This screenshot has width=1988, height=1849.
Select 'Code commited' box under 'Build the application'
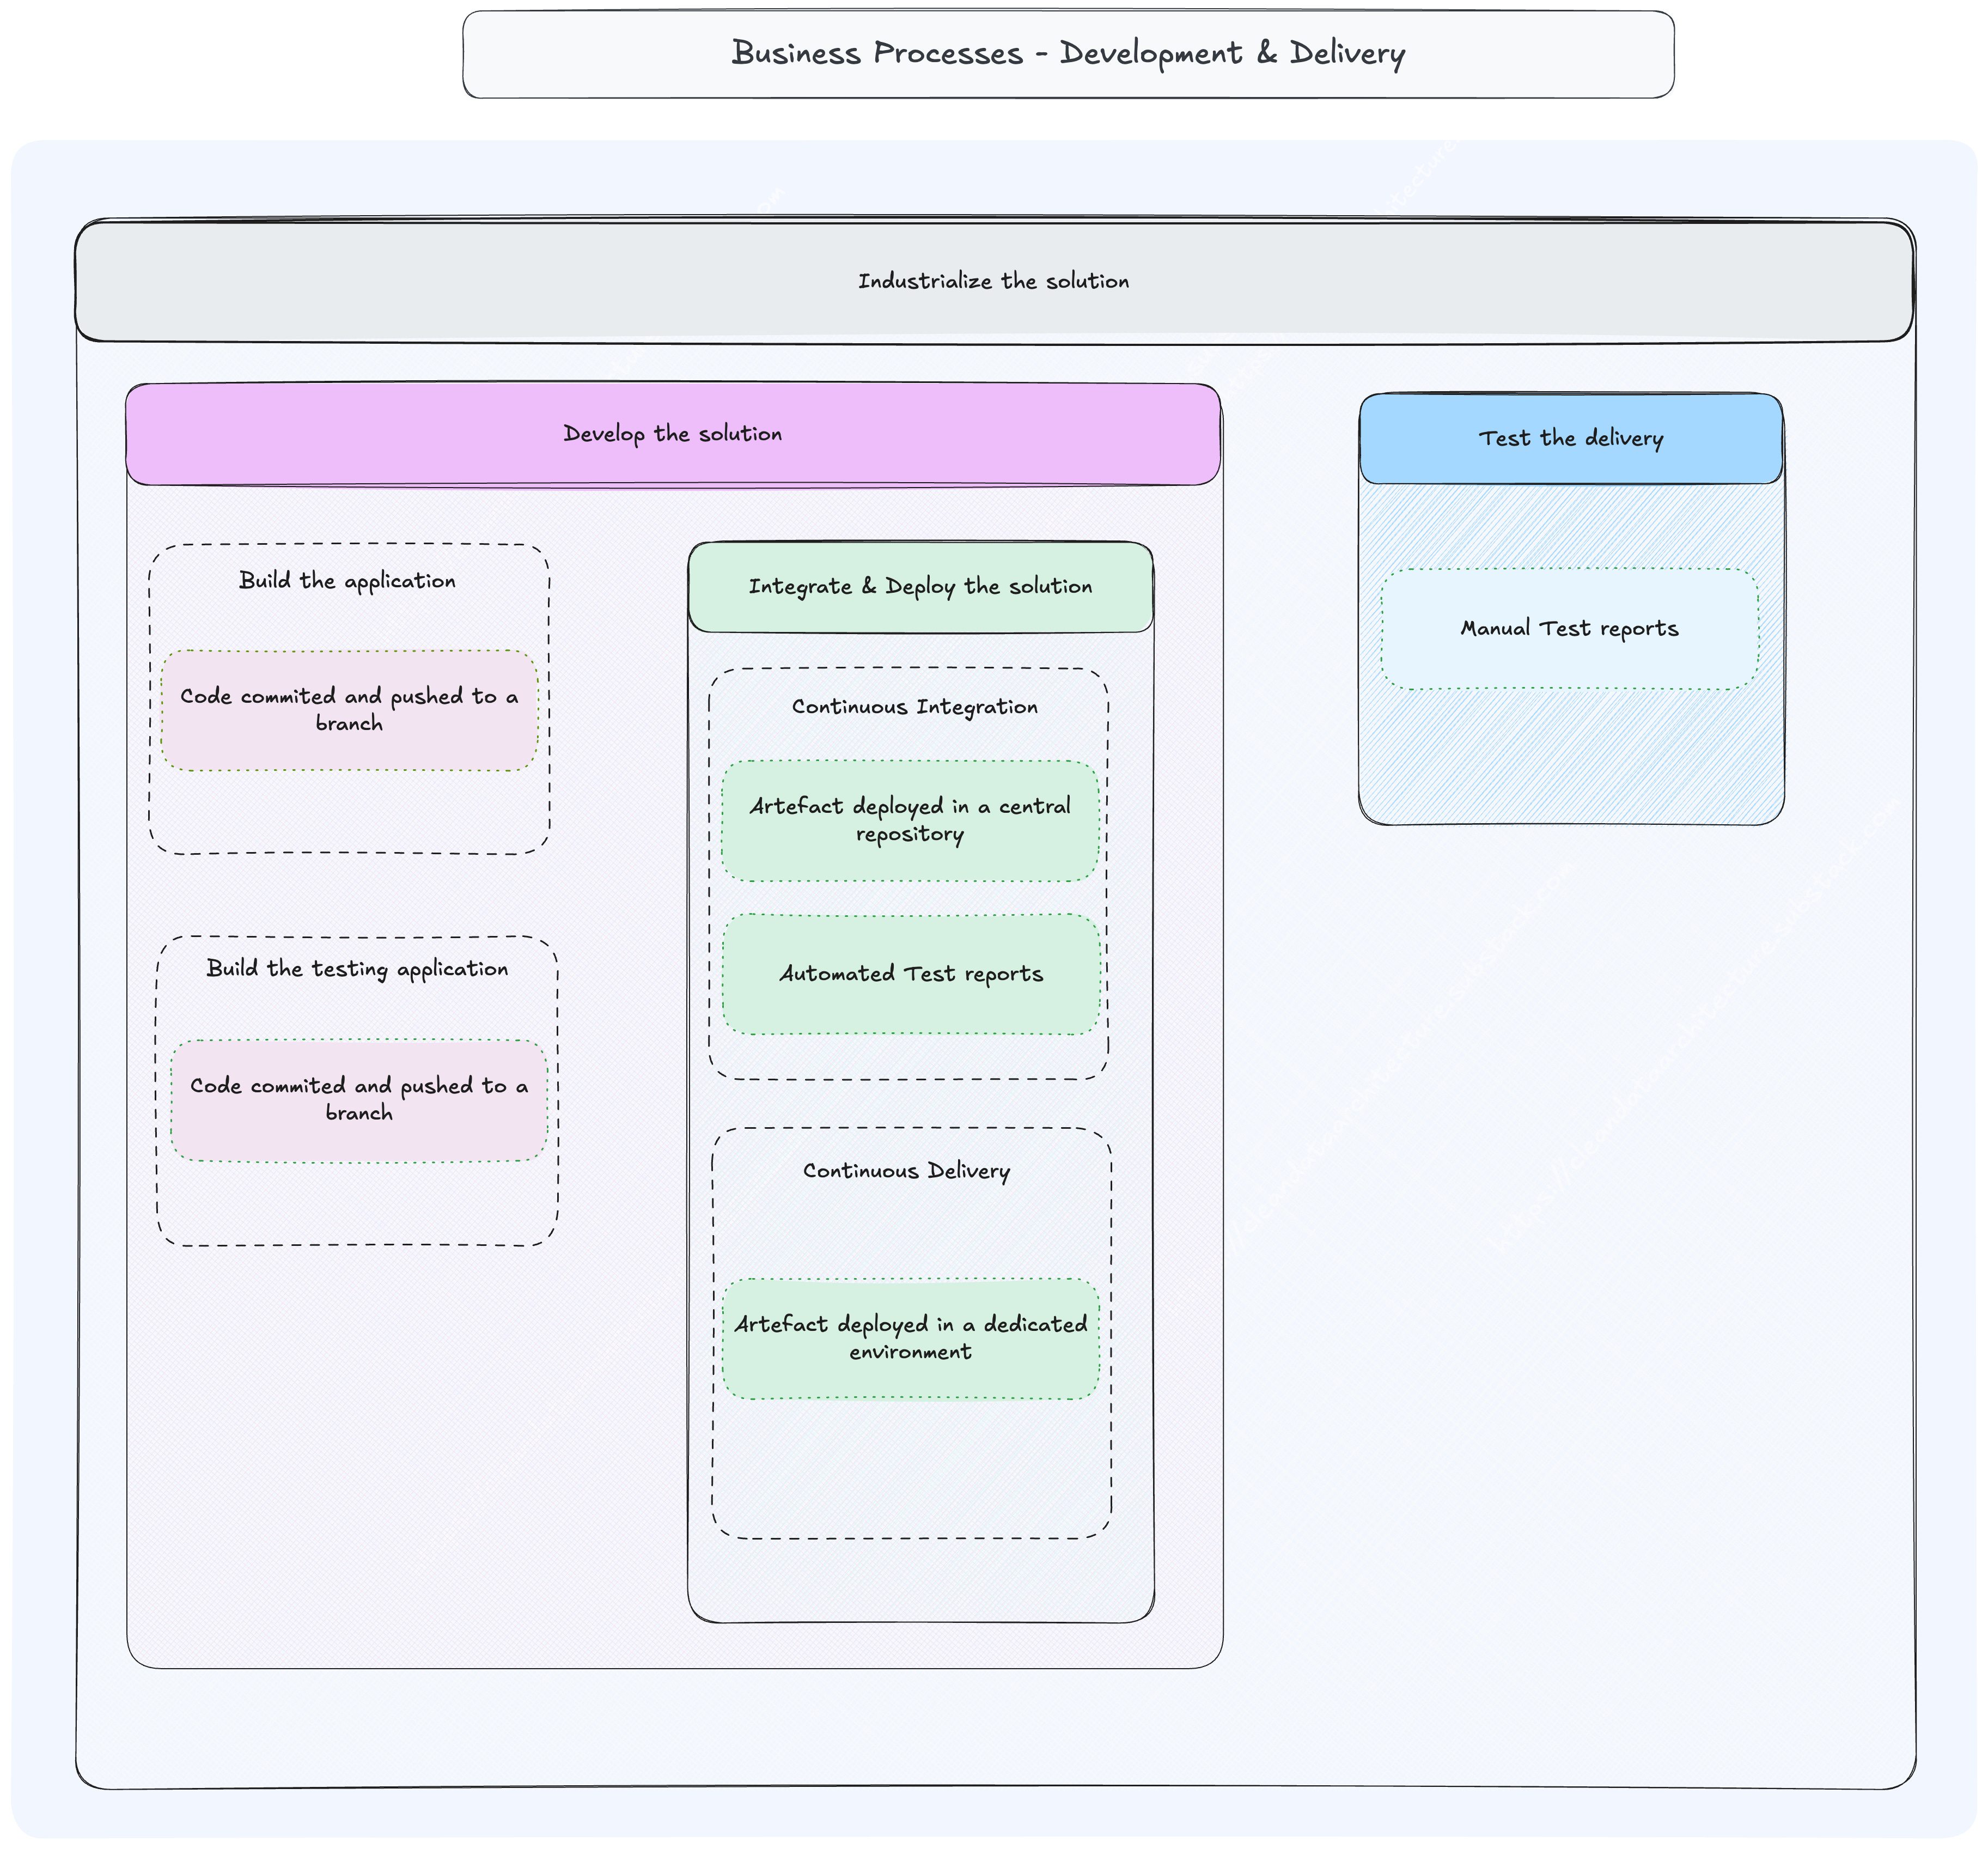coord(349,710)
